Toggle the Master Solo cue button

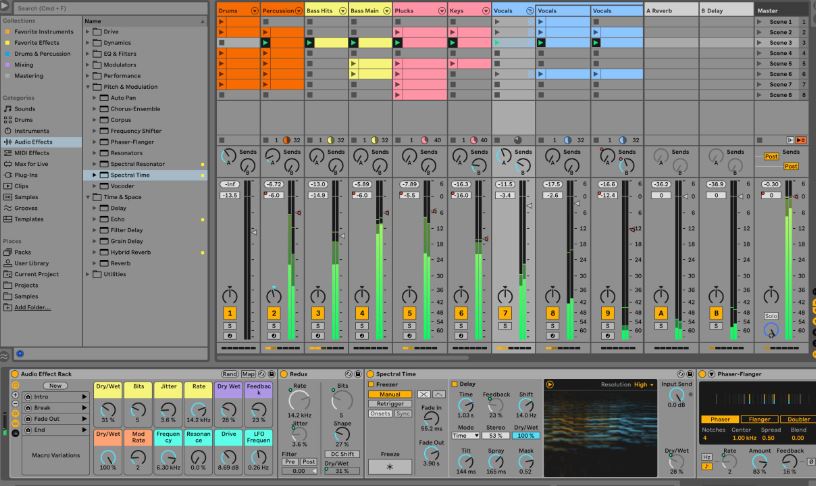coord(771,316)
